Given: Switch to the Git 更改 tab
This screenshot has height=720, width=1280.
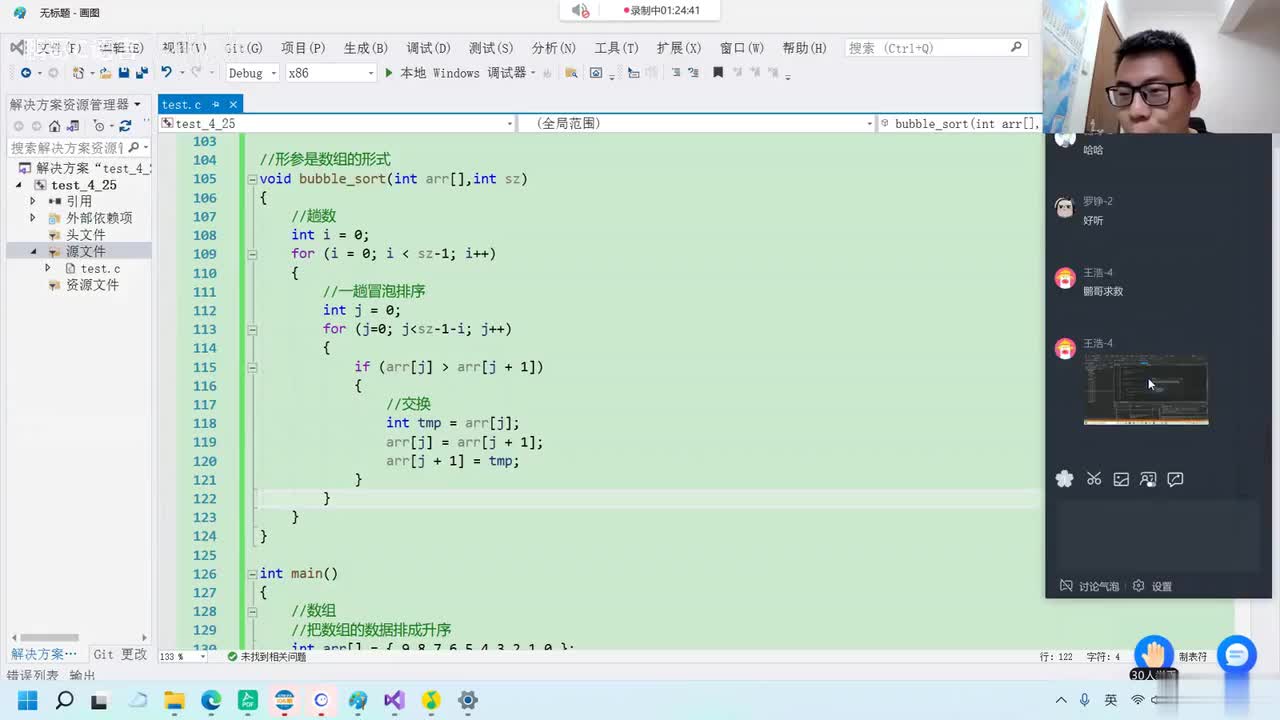Looking at the screenshot, I should 120,654.
